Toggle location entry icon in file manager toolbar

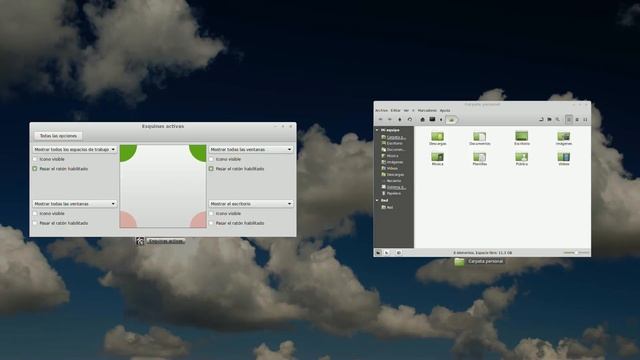pyautogui.click(x=541, y=119)
